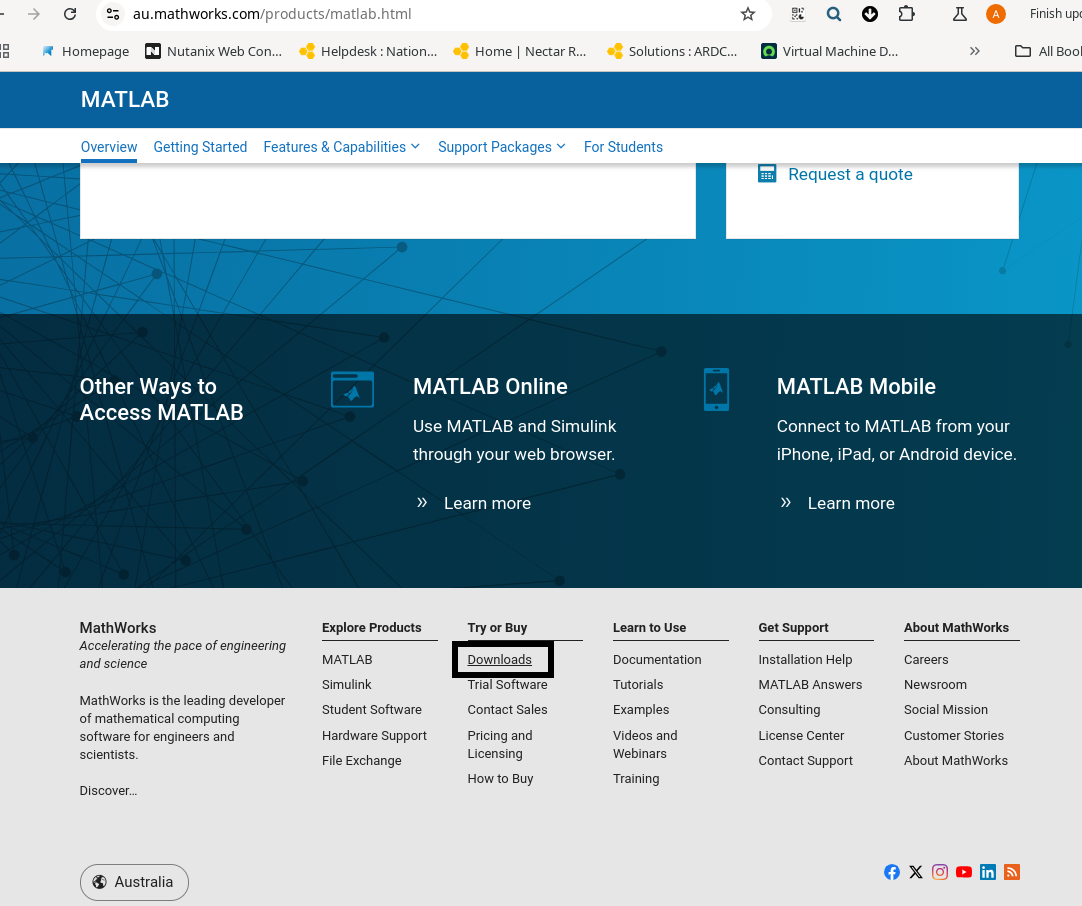This screenshot has width=1082, height=906.
Task: Open the Request a quote link
Action: pos(850,174)
